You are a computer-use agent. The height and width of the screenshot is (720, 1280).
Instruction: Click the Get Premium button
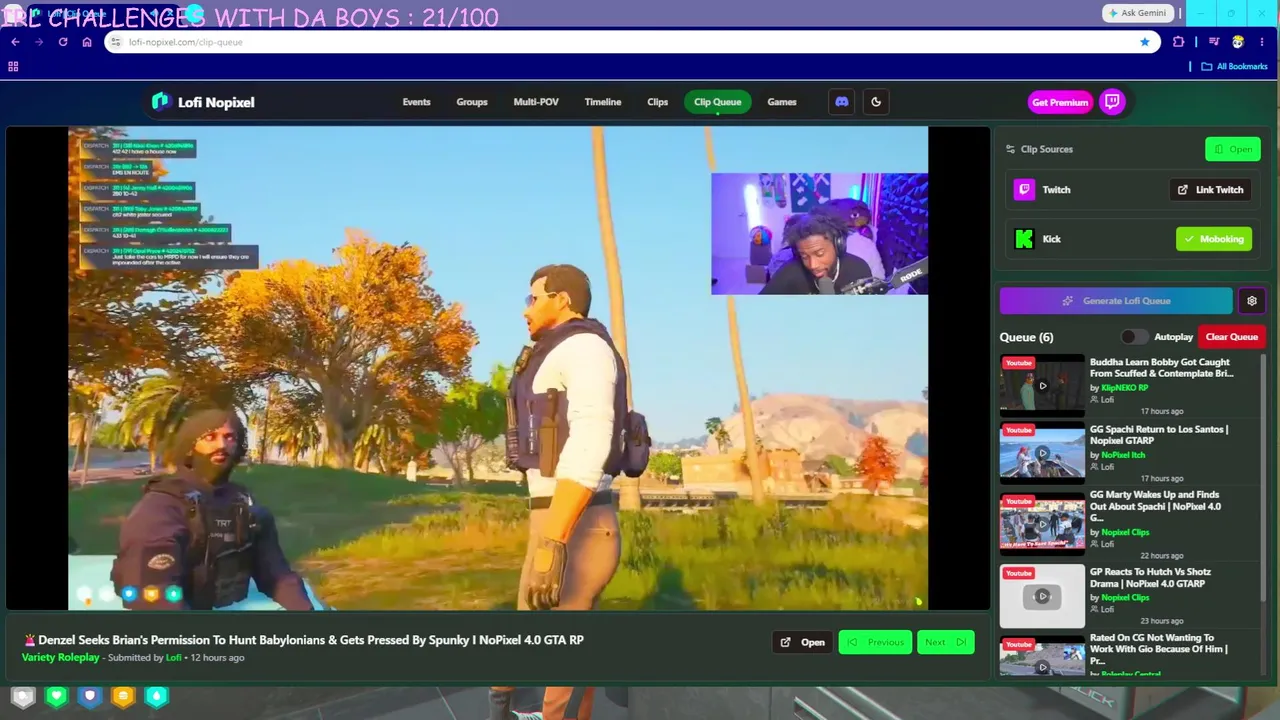(1060, 102)
